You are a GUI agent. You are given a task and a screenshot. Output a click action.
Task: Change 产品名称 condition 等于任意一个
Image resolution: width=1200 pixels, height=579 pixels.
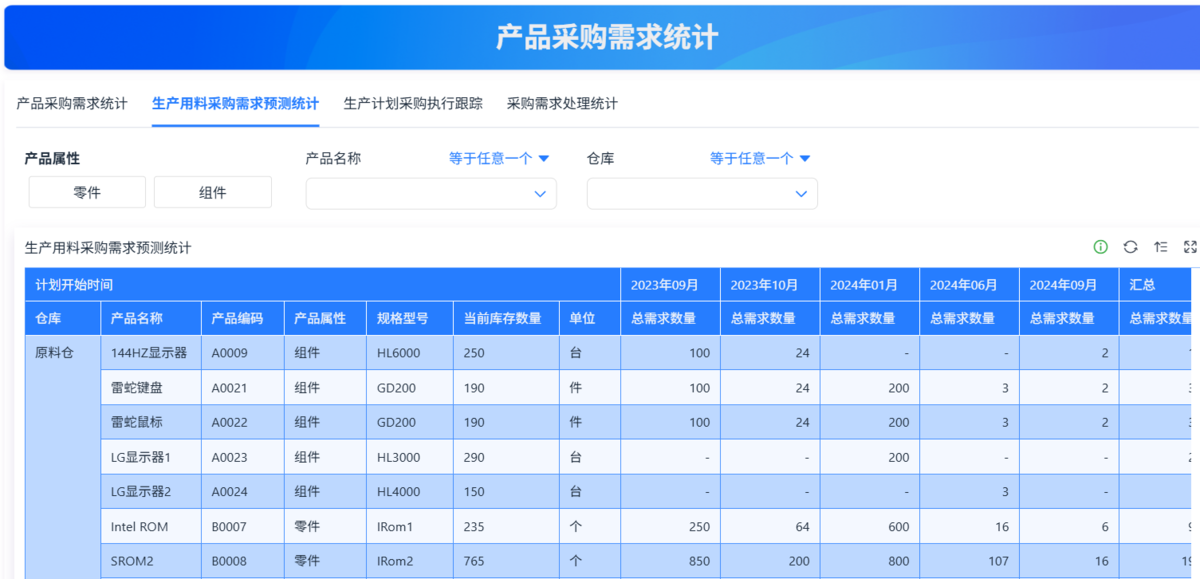click(x=499, y=158)
